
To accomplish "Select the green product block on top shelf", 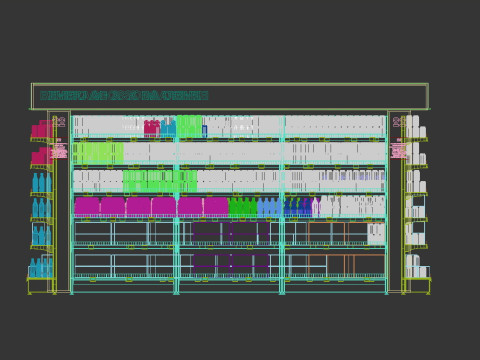I will 189,126.
